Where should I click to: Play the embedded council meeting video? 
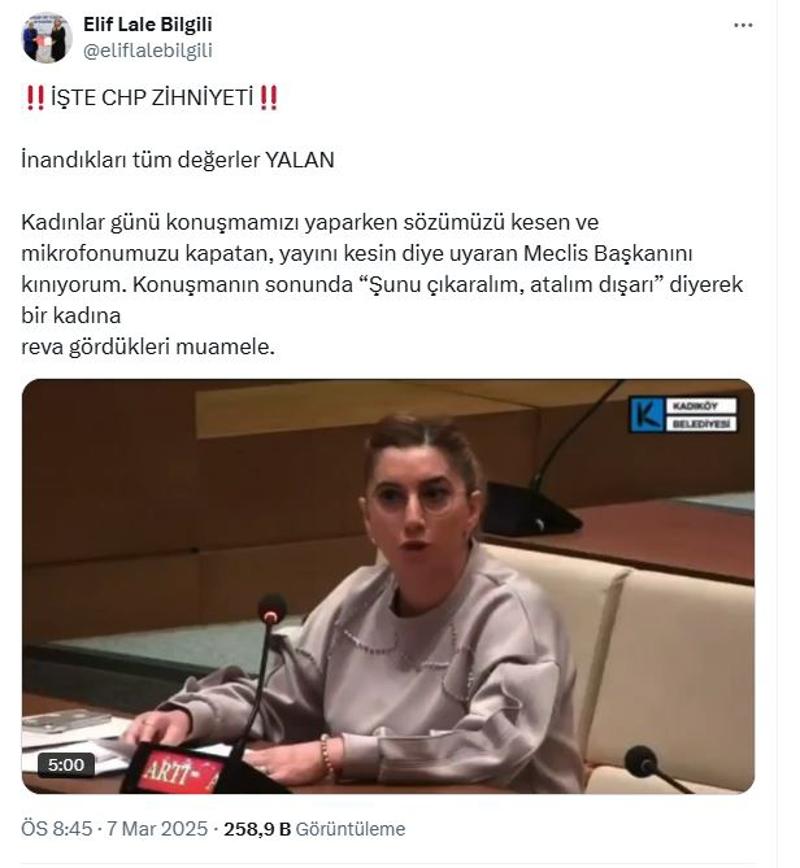pyautogui.click(x=388, y=586)
